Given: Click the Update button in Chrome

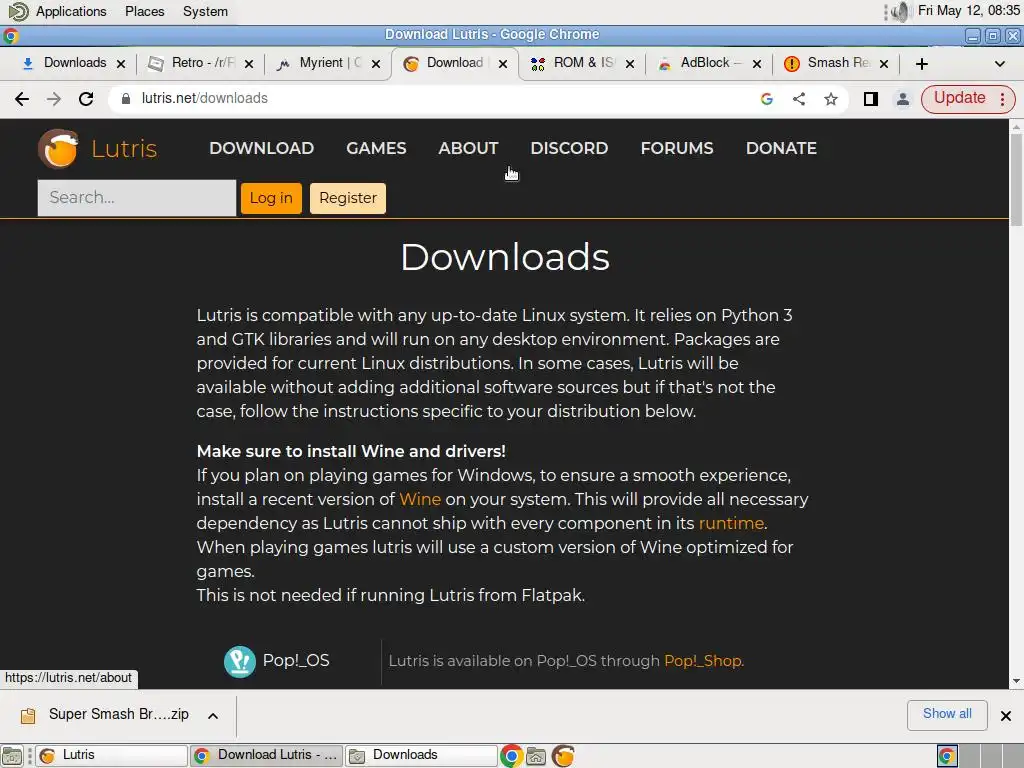Looking at the screenshot, I should (959, 98).
